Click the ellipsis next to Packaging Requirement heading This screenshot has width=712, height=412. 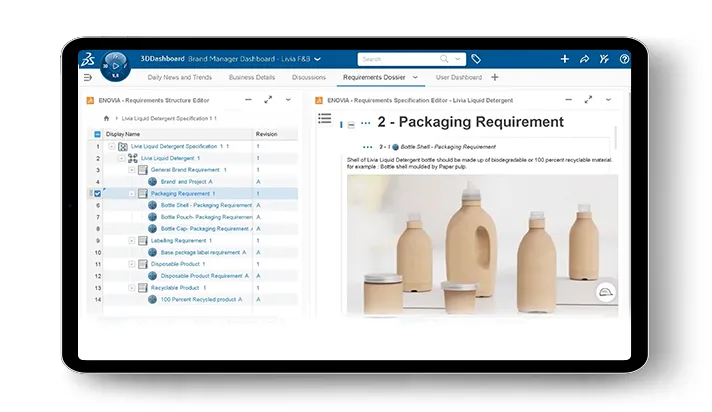(366, 123)
